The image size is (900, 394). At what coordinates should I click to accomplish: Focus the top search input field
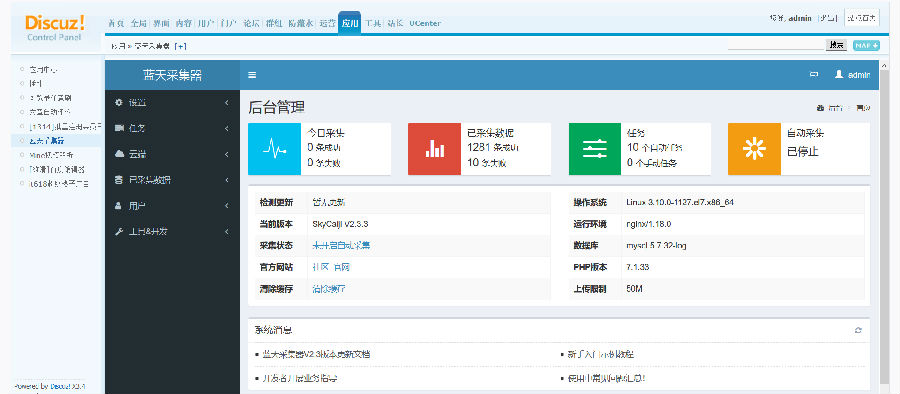[x=776, y=45]
